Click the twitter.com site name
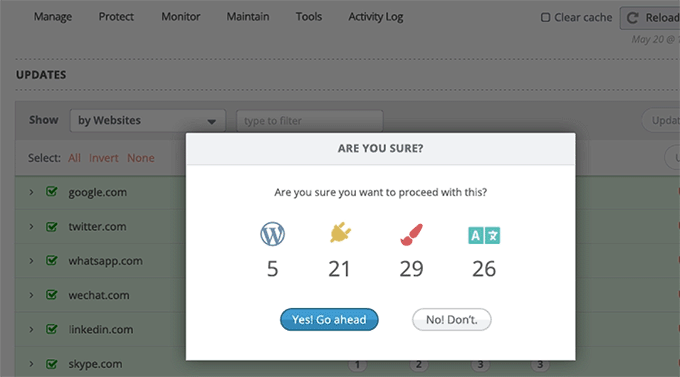680x377 pixels. (x=97, y=226)
